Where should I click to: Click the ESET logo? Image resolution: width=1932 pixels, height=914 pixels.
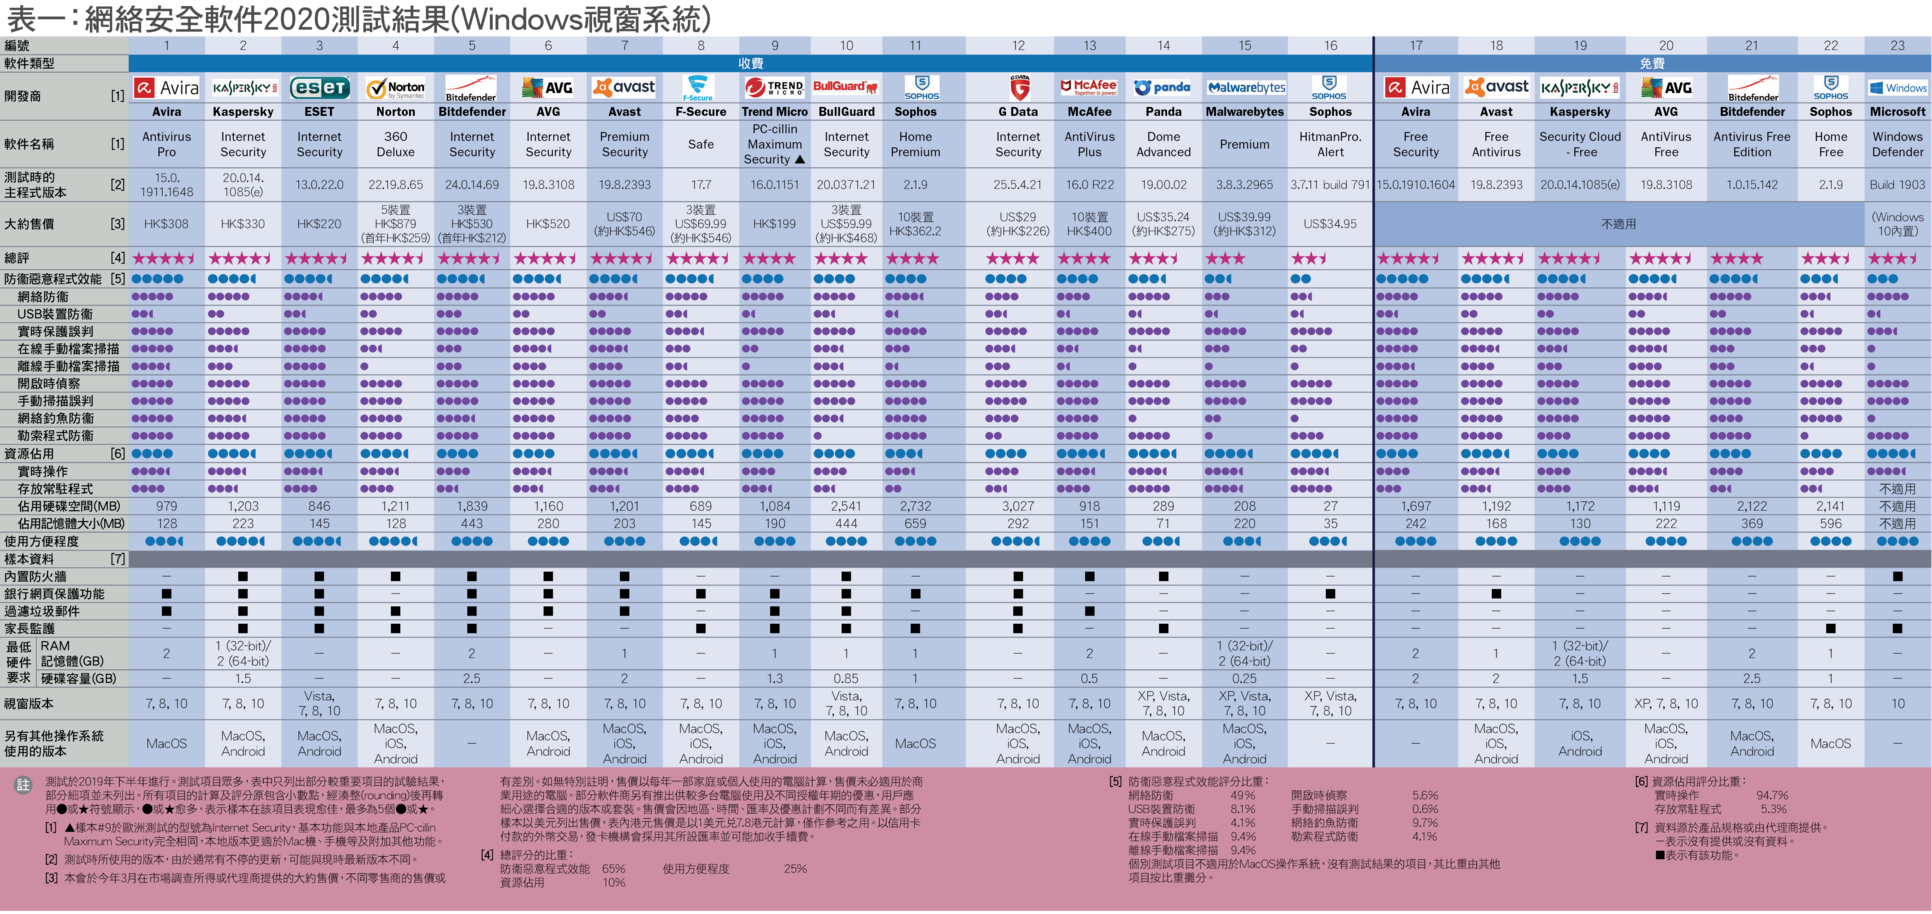pos(320,88)
